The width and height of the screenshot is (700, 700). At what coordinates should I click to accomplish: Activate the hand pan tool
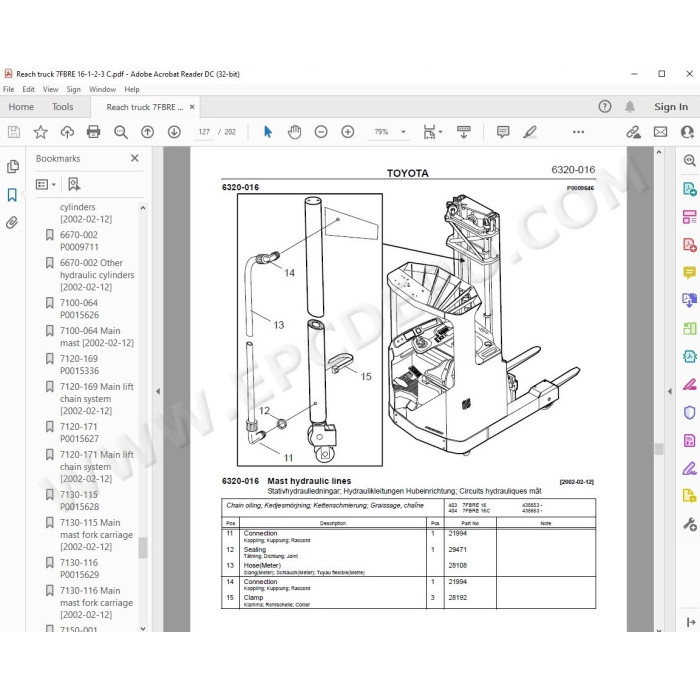(294, 132)
